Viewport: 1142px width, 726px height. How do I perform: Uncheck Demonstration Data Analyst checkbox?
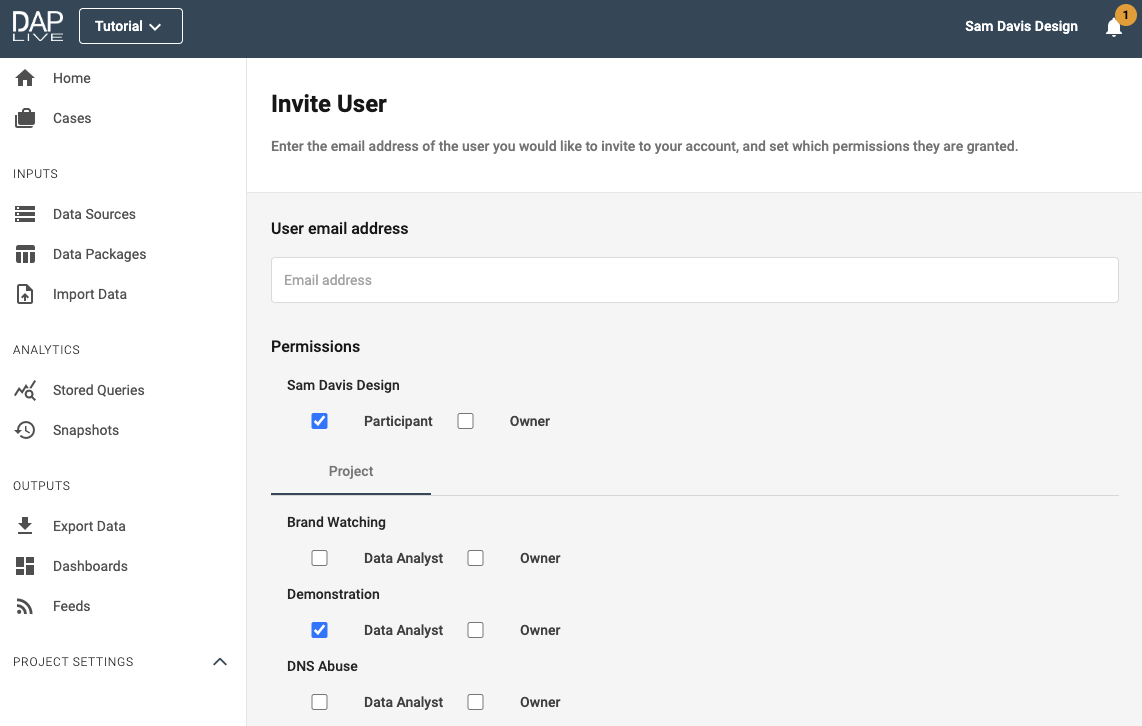pyautogui.click(x=319, y=630)
